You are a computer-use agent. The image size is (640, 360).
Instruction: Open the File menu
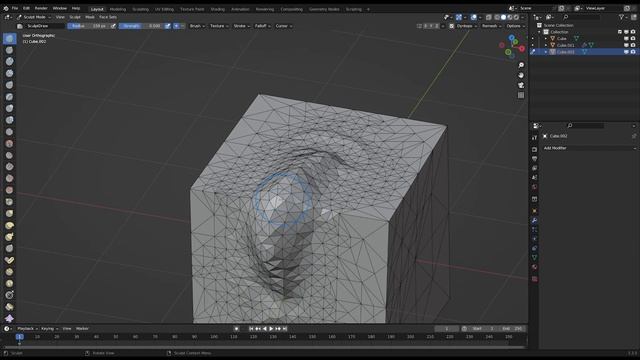15,8
